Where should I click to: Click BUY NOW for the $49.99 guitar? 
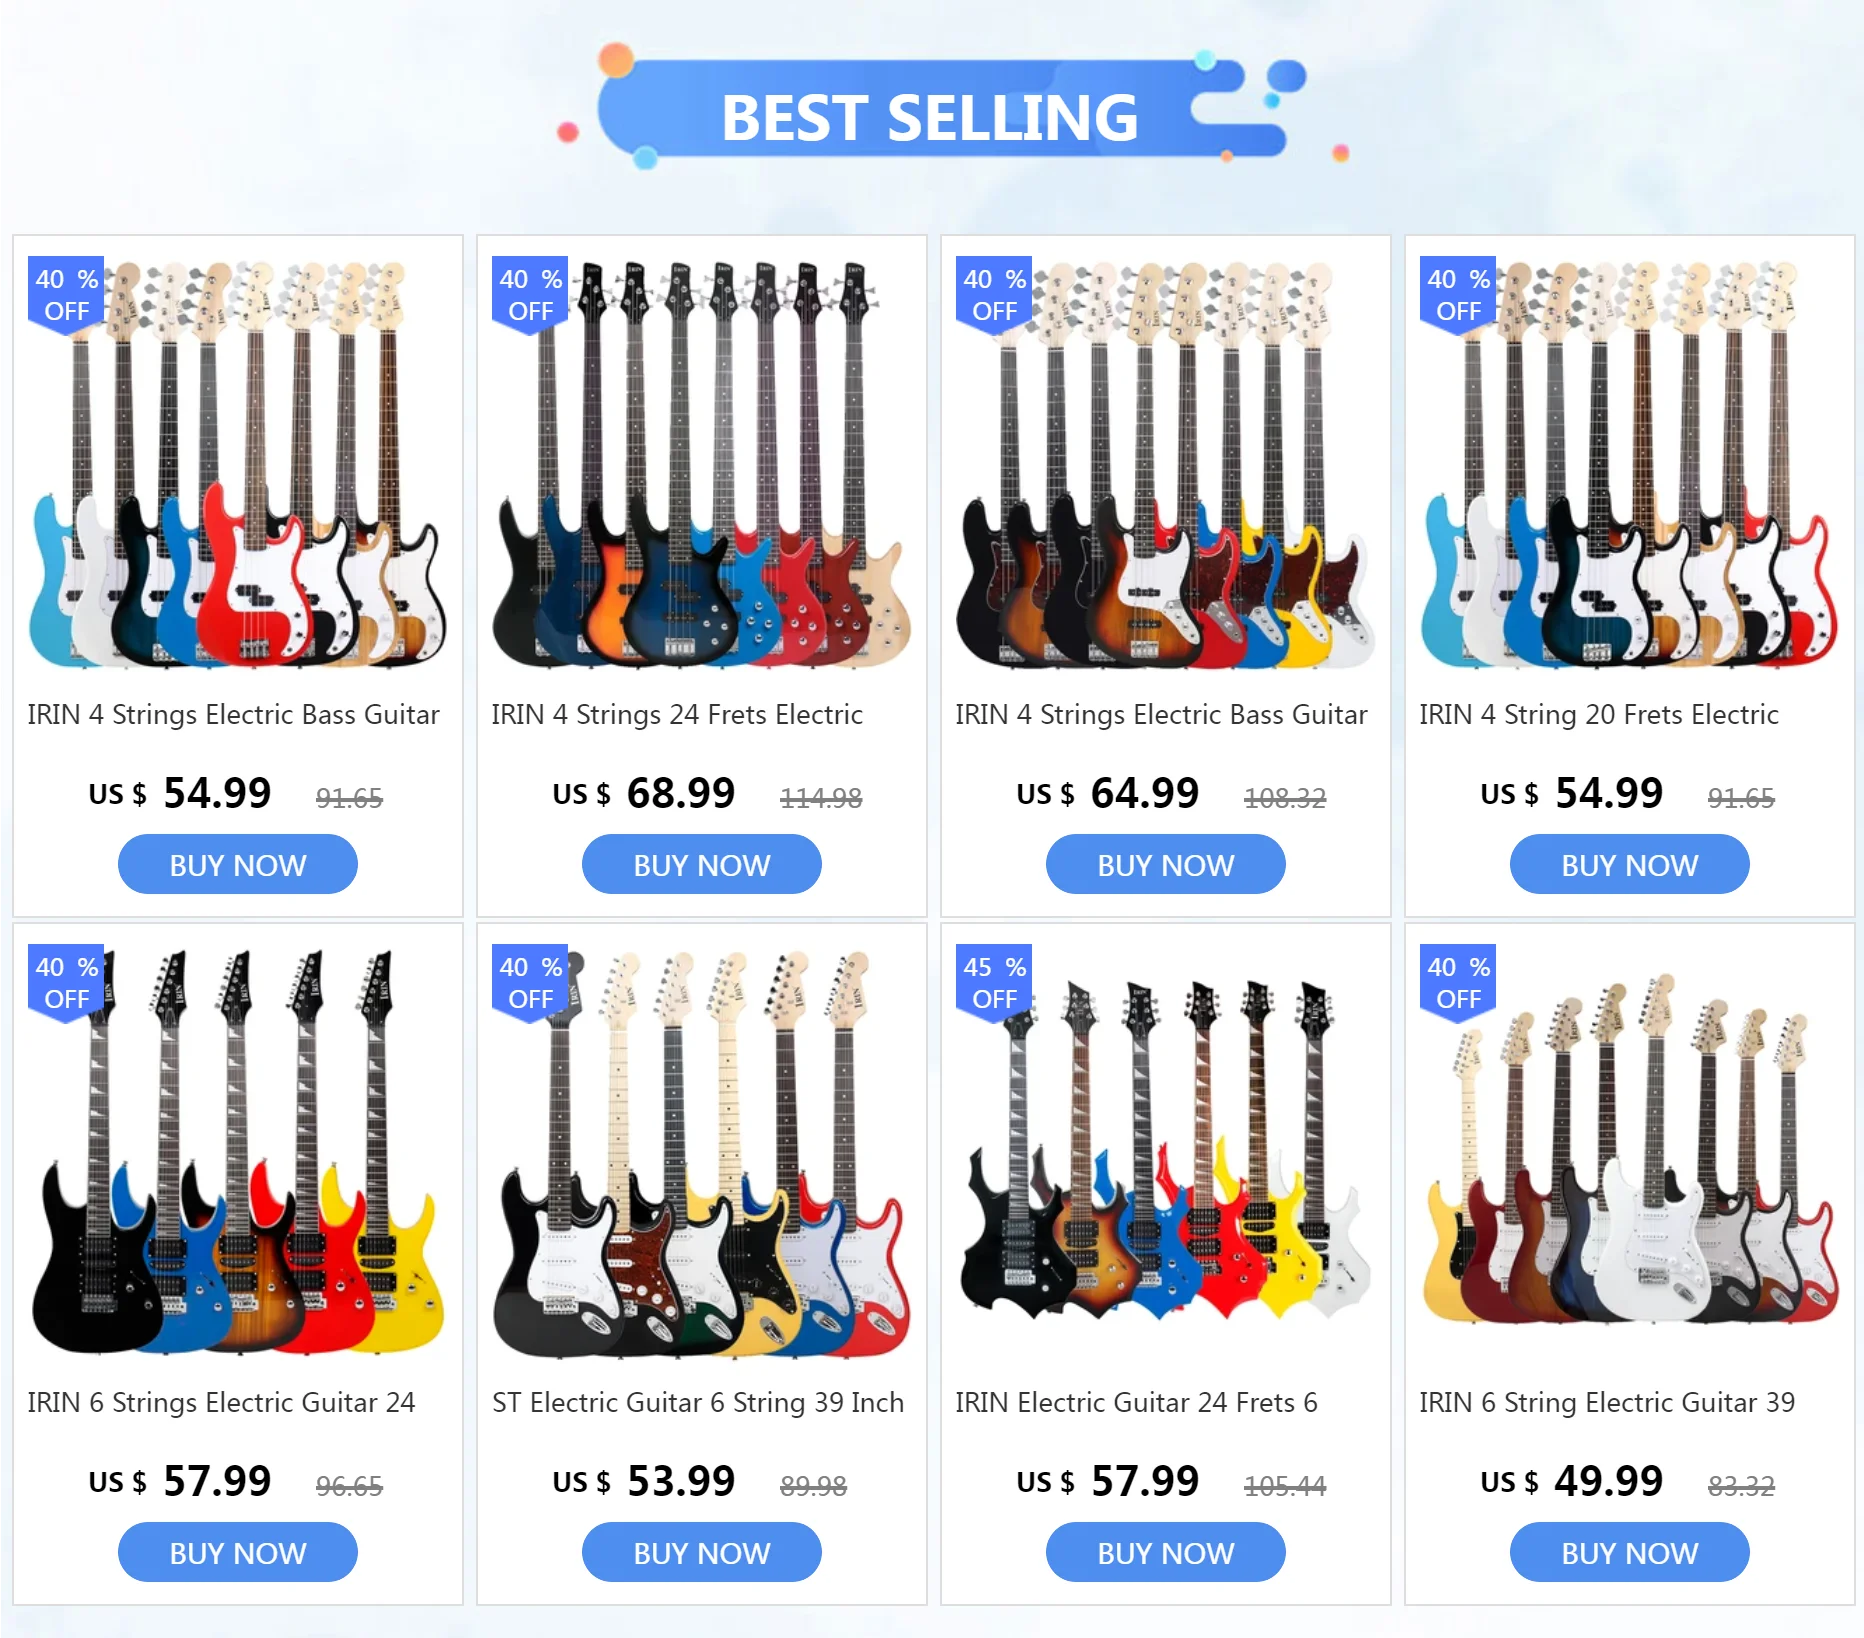[1629, 1552]
